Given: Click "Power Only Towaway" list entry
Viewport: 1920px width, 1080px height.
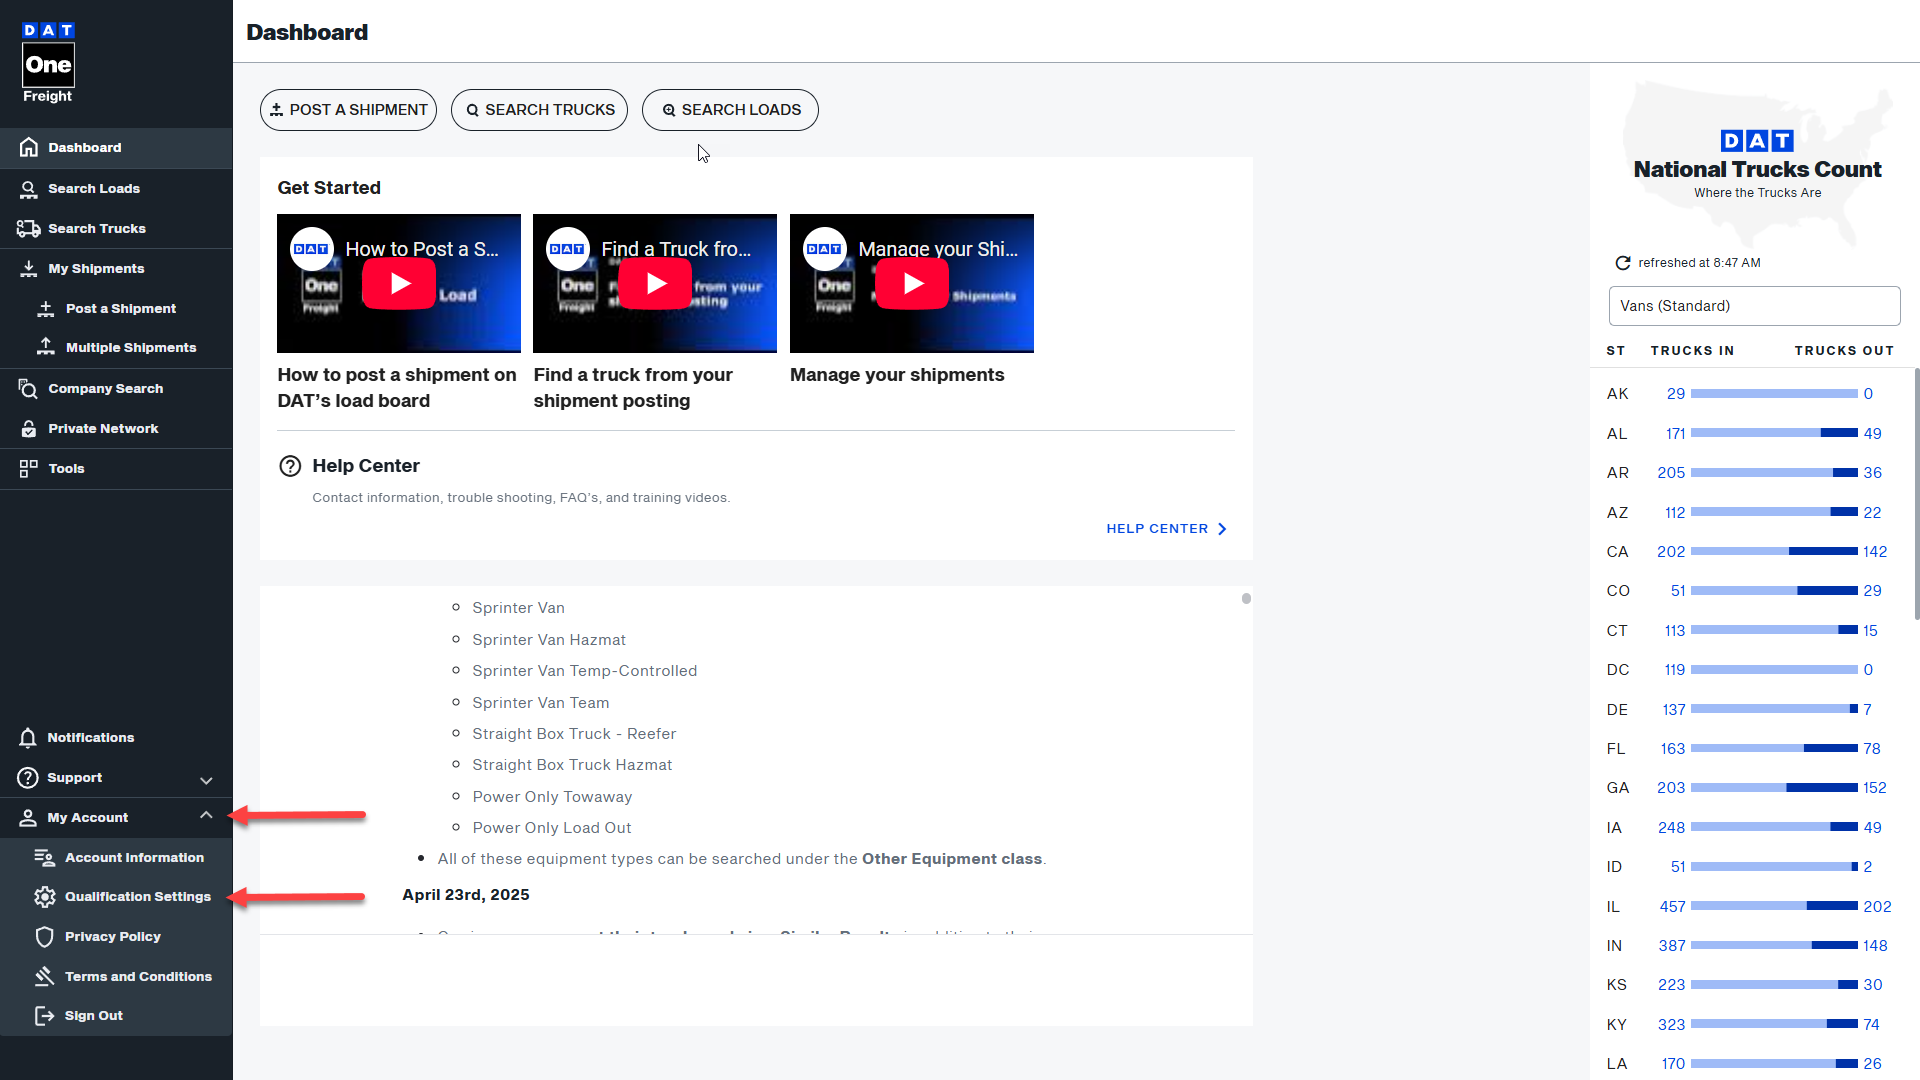Looking at the screenshot, I should [552, 797].
